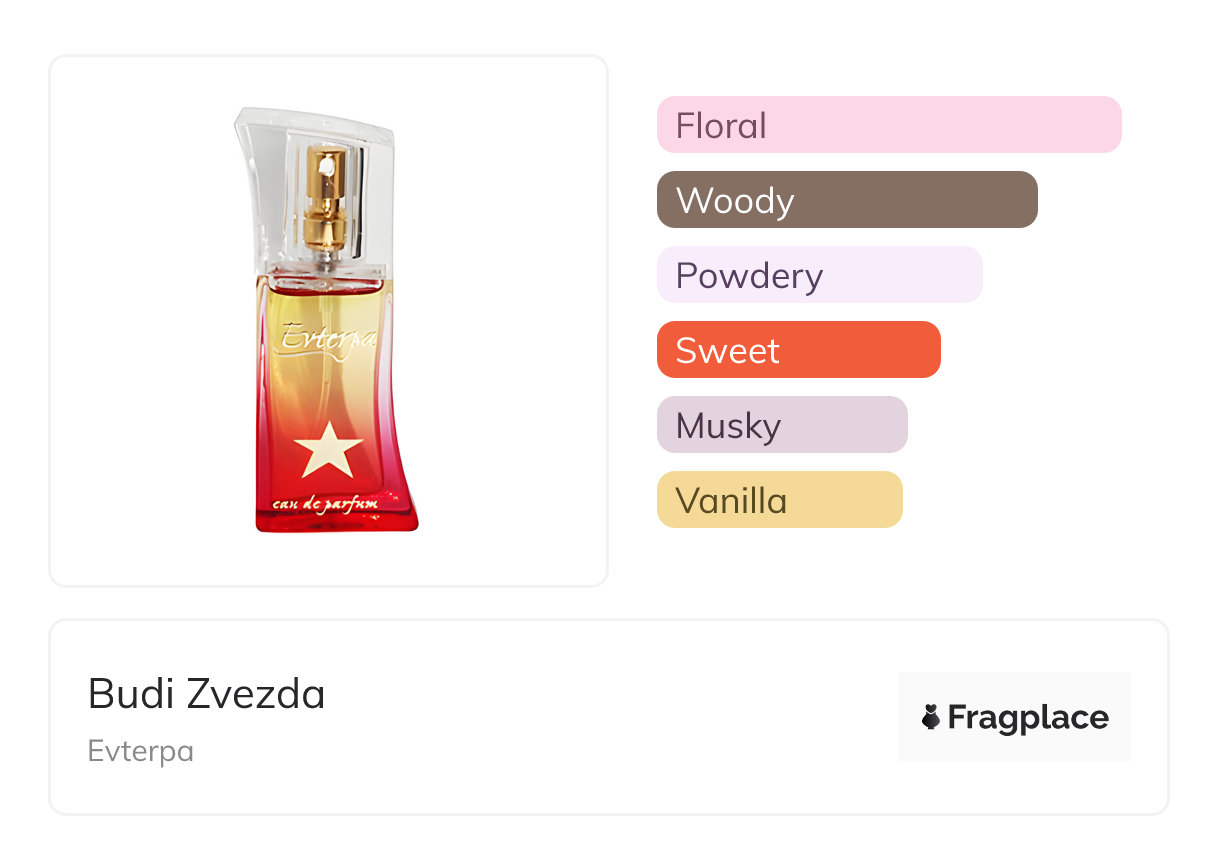Open the Budi Zvezda perfume title
This screenshot has width=1218, height=864.
206,693
